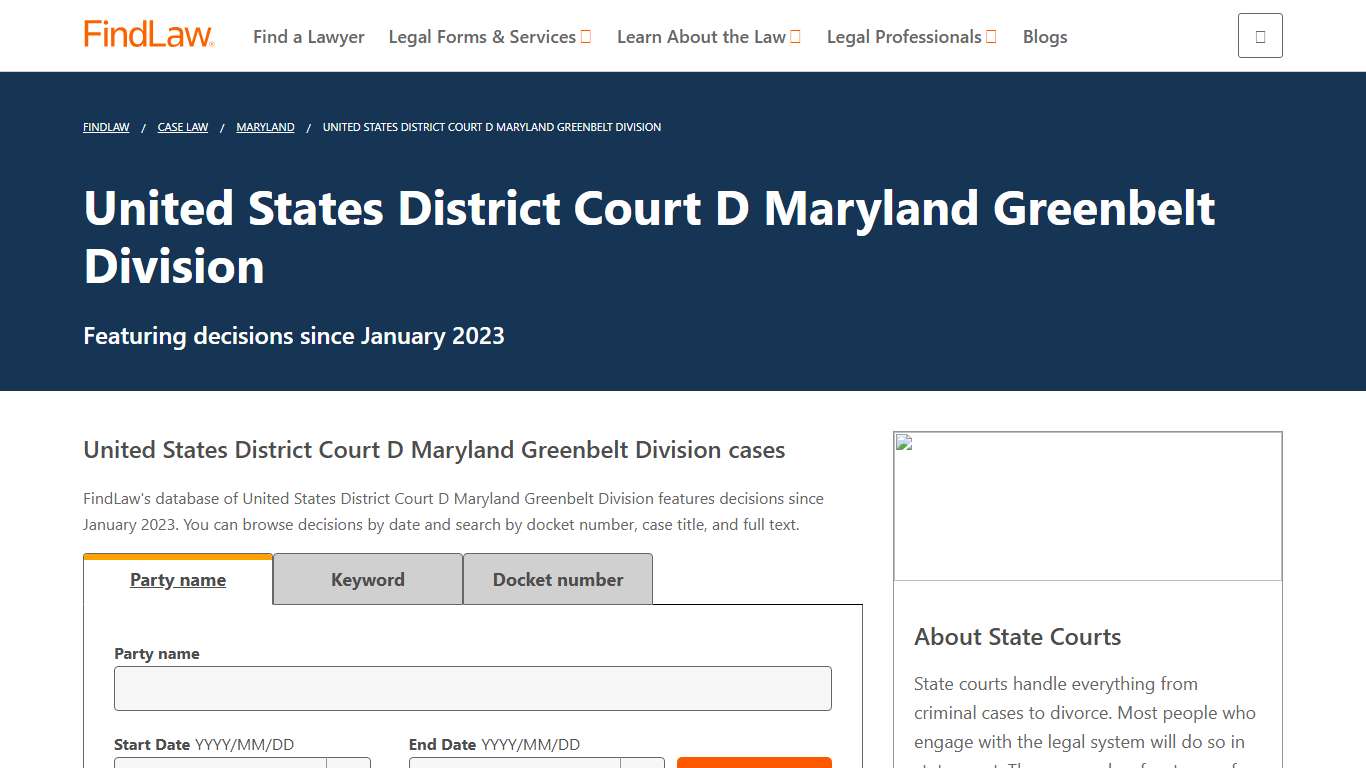Click inside the Party name input field
Screen dimensions: 1366x768
pos(472,688)
